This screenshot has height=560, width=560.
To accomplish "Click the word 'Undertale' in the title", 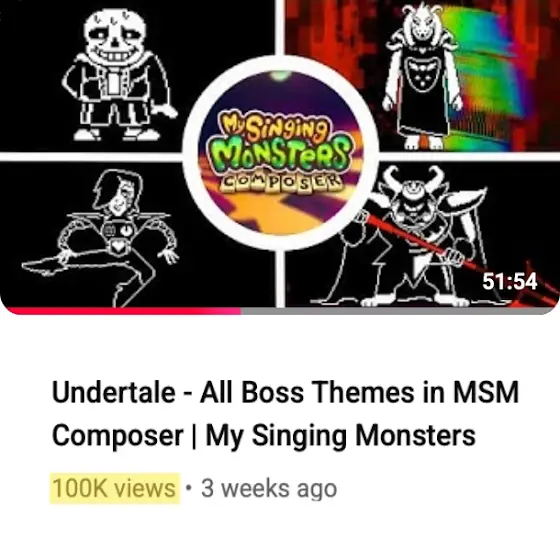I will pyautogui.click(x=113, y=392).
